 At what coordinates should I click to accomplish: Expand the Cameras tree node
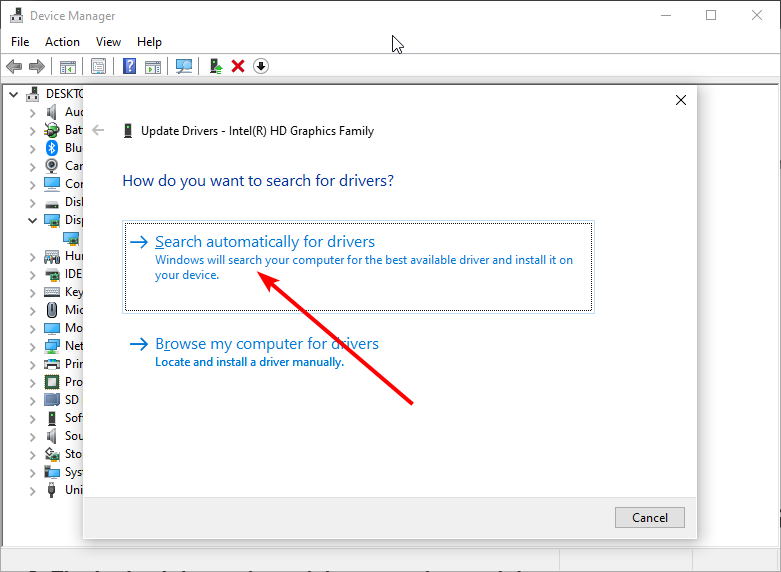[32, 167]
